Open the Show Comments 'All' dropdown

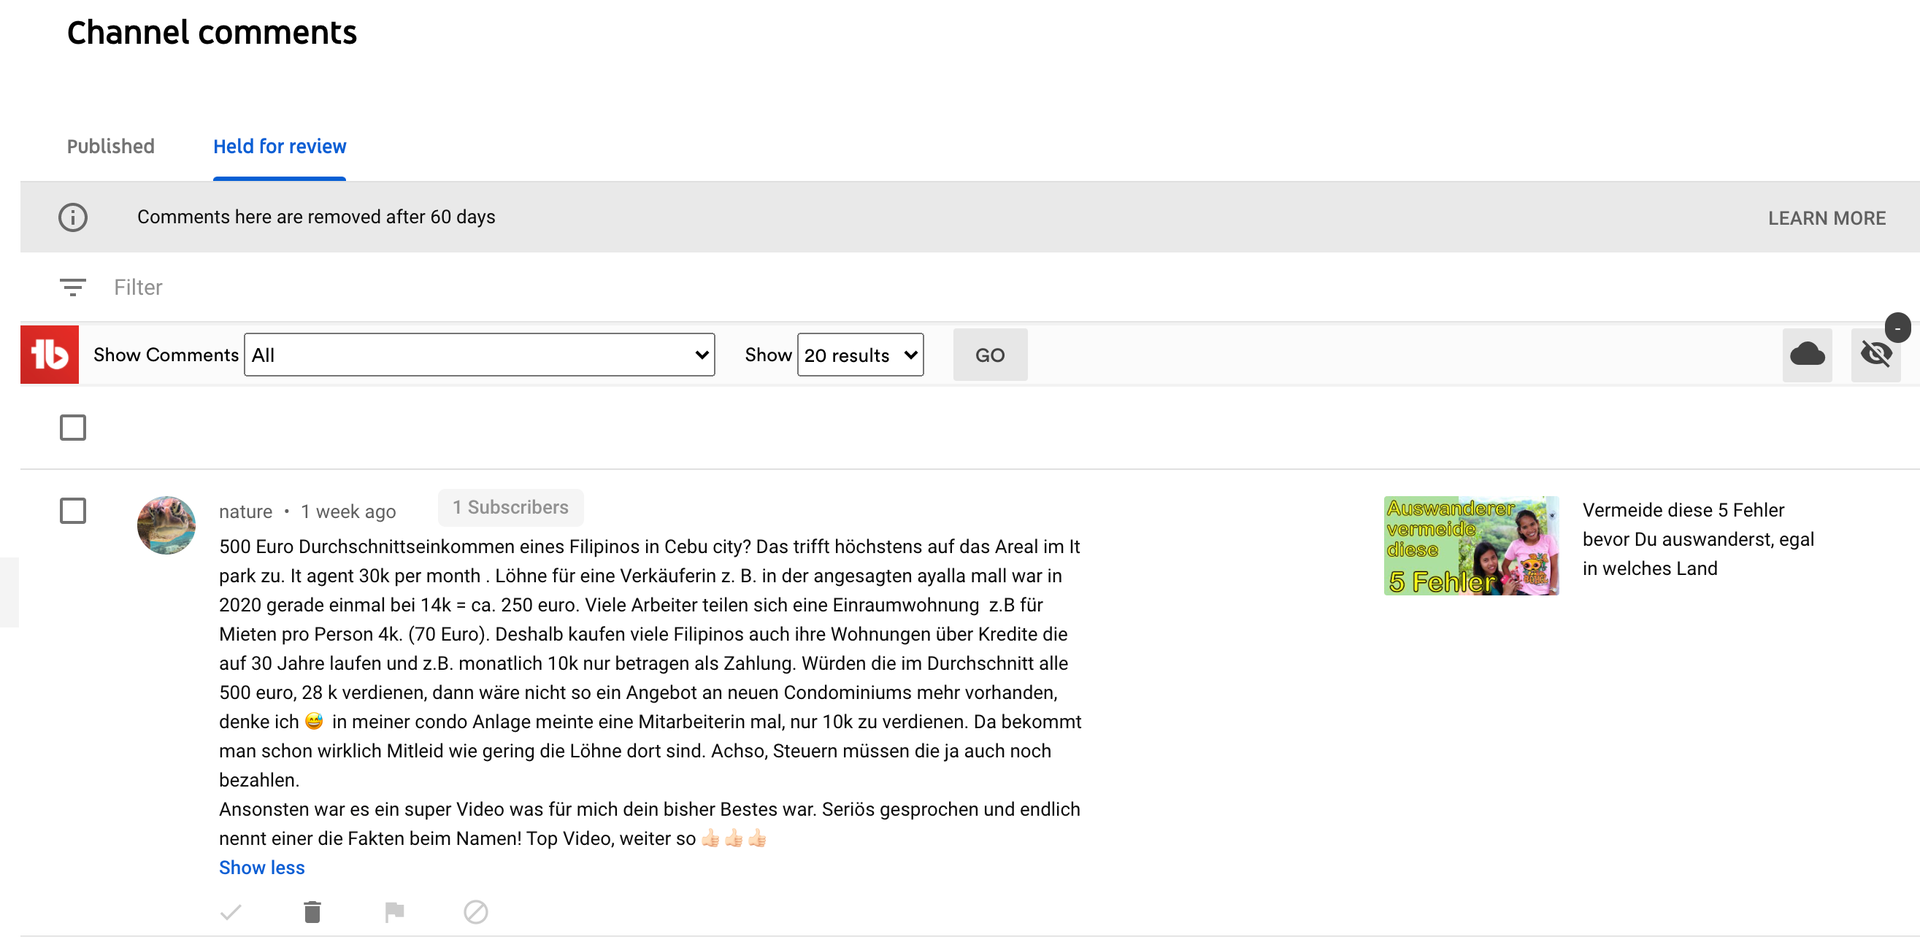pos(479,355)
